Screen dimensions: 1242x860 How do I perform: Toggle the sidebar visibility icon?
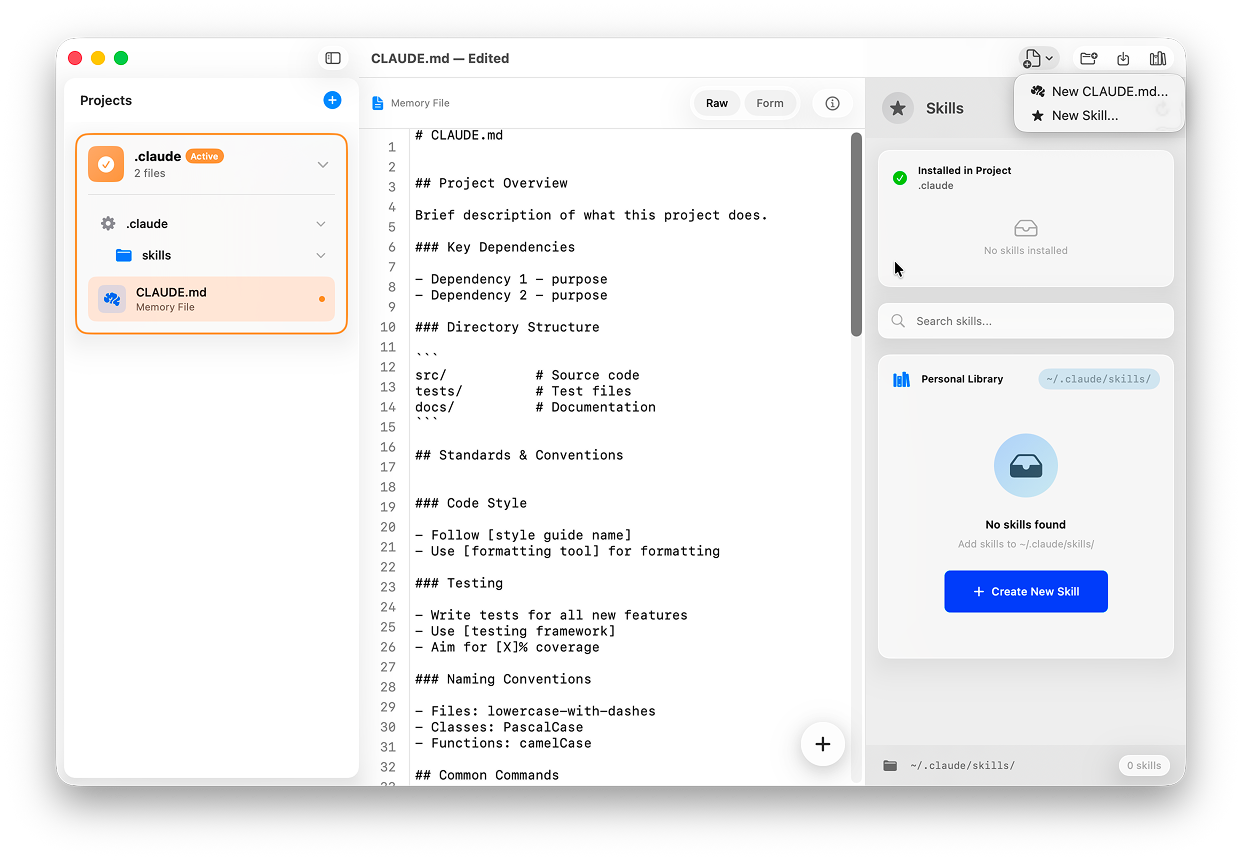click(x=332, y=58)
